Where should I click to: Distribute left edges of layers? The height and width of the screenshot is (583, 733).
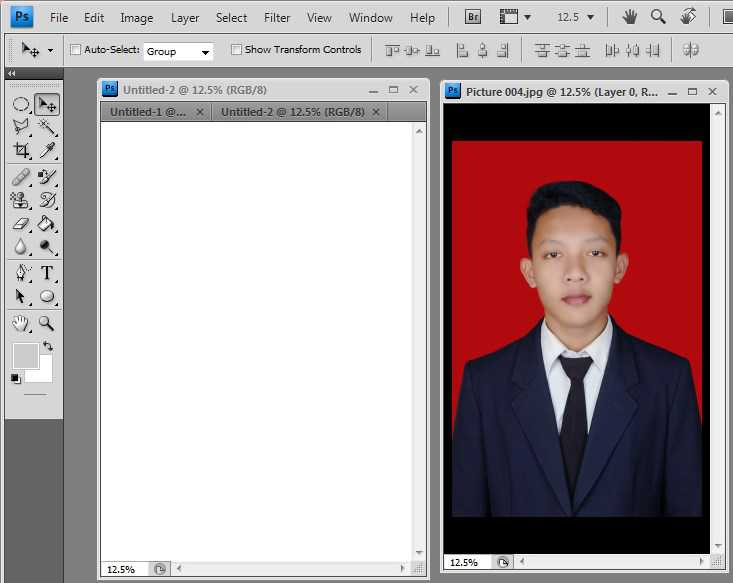click(611, 50)
